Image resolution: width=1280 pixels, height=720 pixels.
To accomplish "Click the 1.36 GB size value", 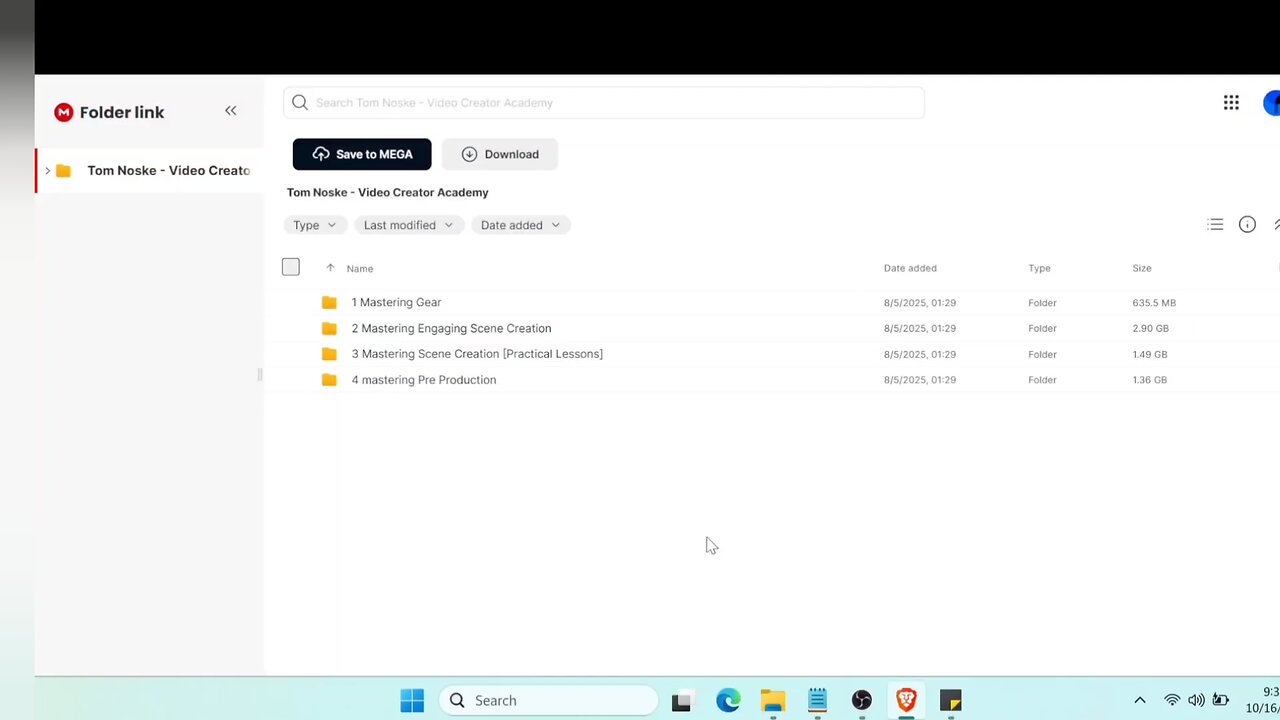I will pyautogui.click(x=1150, y=380).
